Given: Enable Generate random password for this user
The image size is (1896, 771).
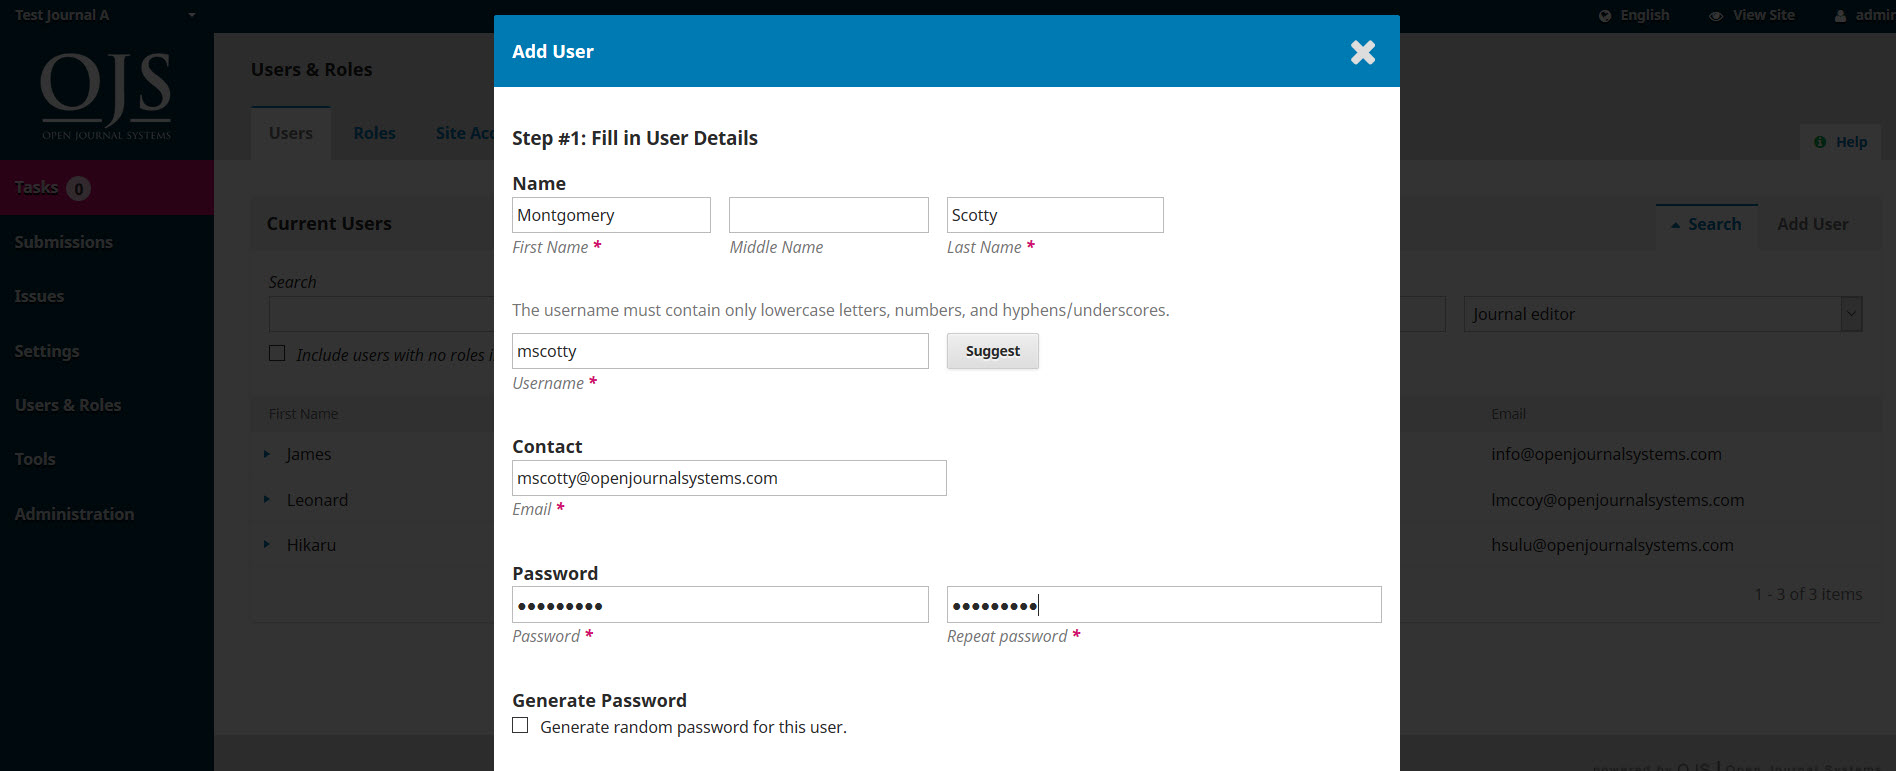Looking at the screenshot, I should [x=520, y=726].
